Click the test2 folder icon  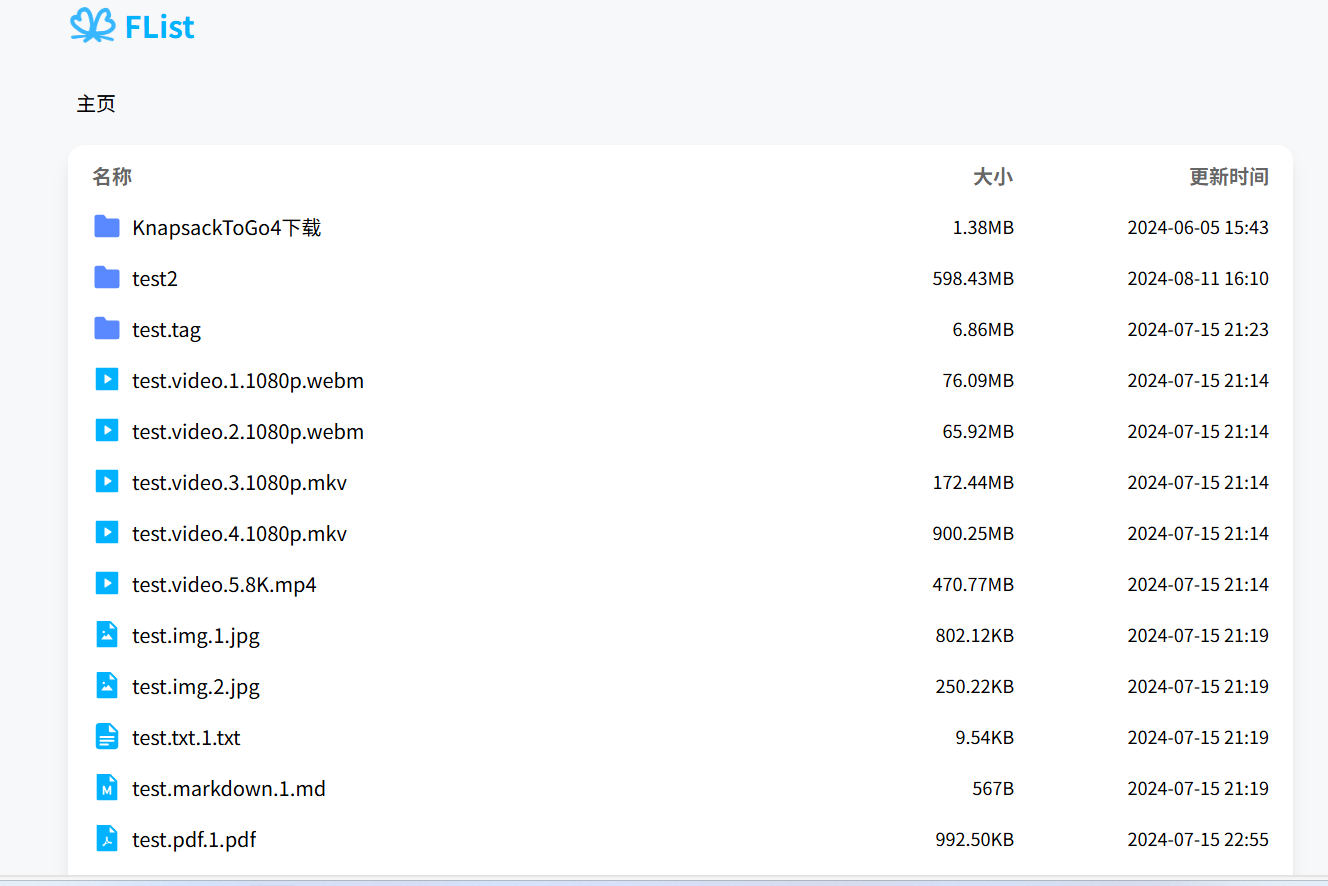pyautogui.click(x=107, y=278)
